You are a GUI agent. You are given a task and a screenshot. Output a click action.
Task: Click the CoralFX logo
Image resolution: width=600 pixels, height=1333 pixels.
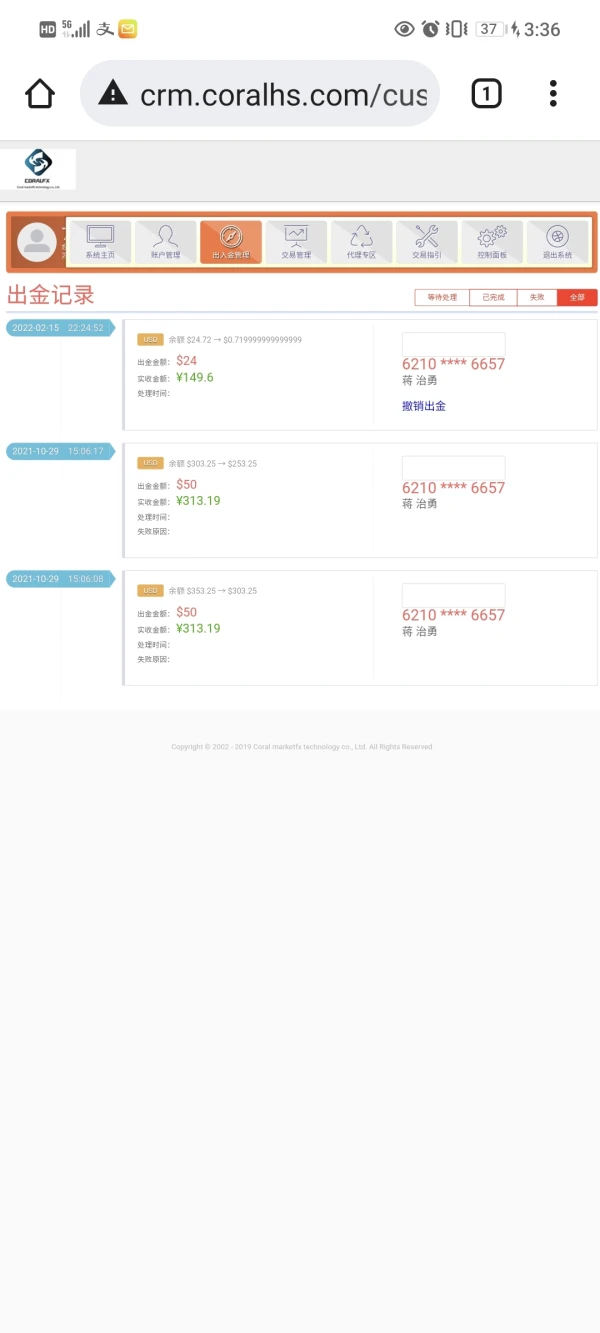point(38,169)
